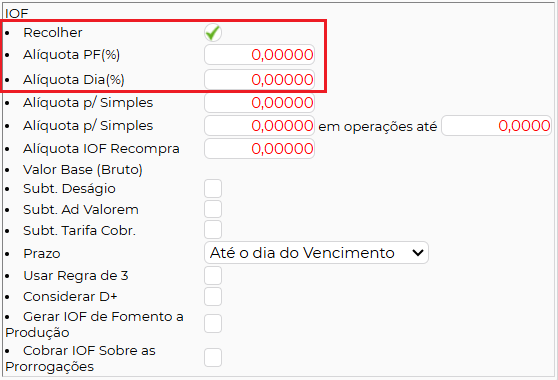Check Gerar IOF de Fomento a Produção
The height and width of the screenshot is (380, 558).
click(x=213, y=323)
